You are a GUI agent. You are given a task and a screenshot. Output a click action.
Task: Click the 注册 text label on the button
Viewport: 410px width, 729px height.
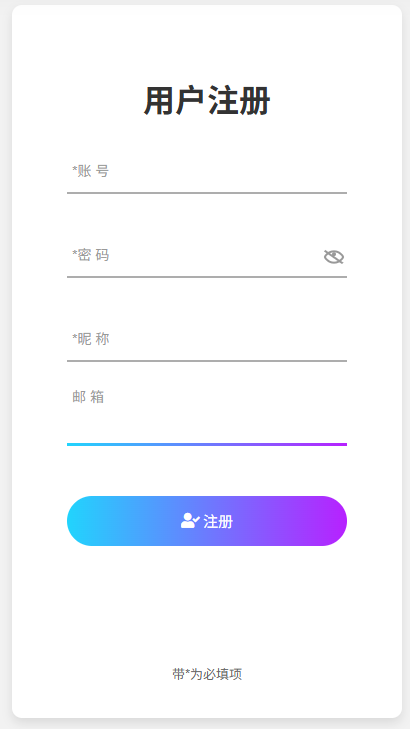click(218, 521)
